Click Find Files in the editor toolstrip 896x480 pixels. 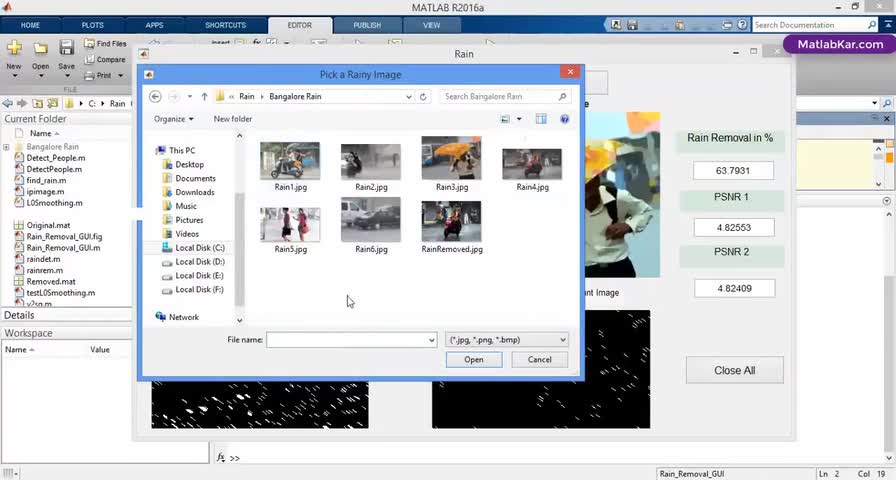[105, 43]
